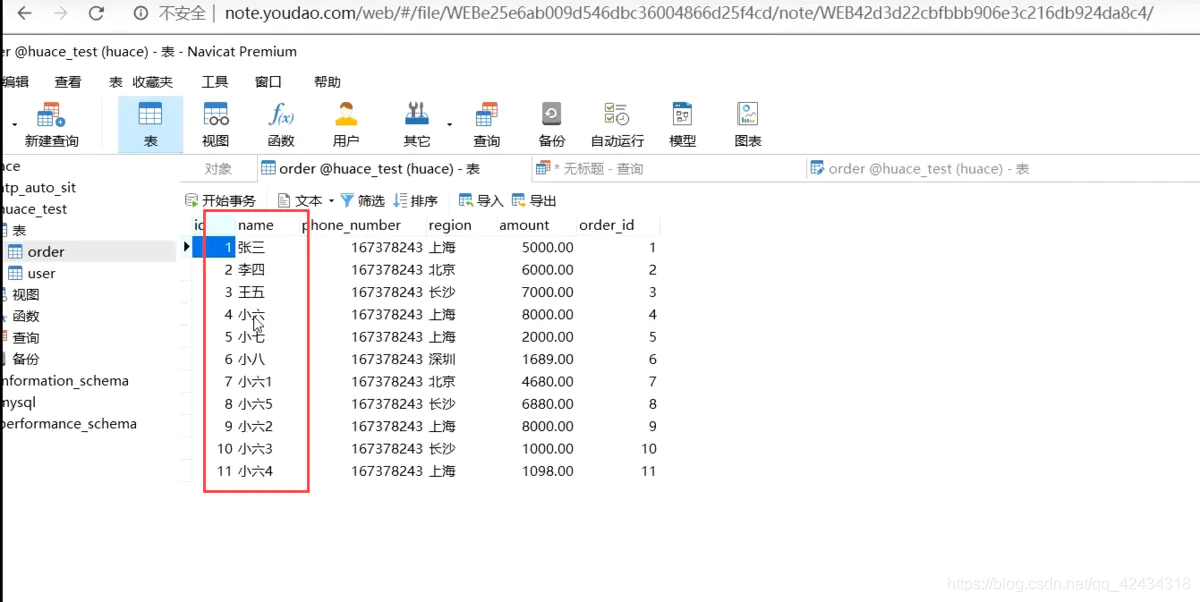Screen dimensions: 1200x602
Task: Select the order table in sidebar
Action: click(46, 252)
